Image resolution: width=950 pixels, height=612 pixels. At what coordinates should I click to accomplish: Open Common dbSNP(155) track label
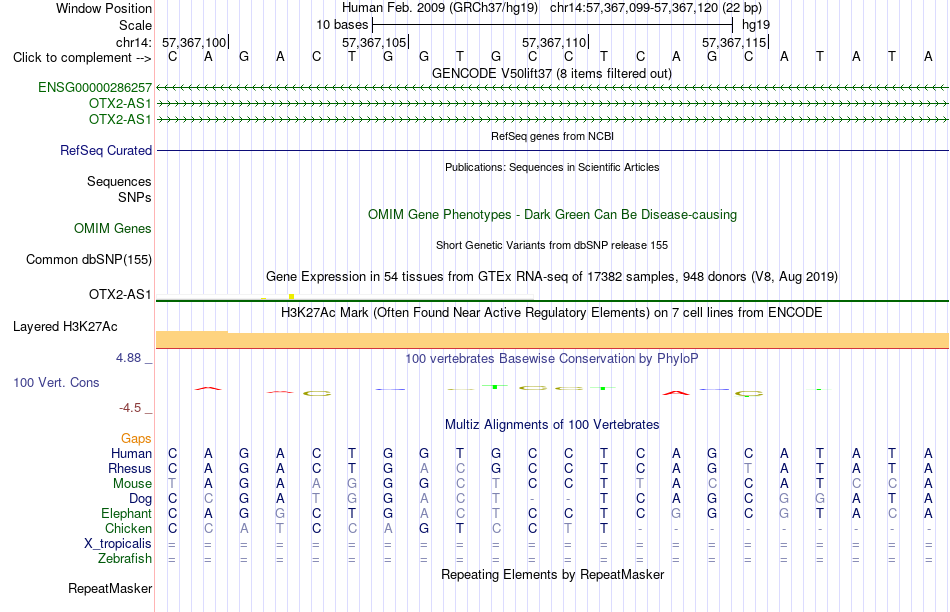pyautogui.click(x=89, y=259)
